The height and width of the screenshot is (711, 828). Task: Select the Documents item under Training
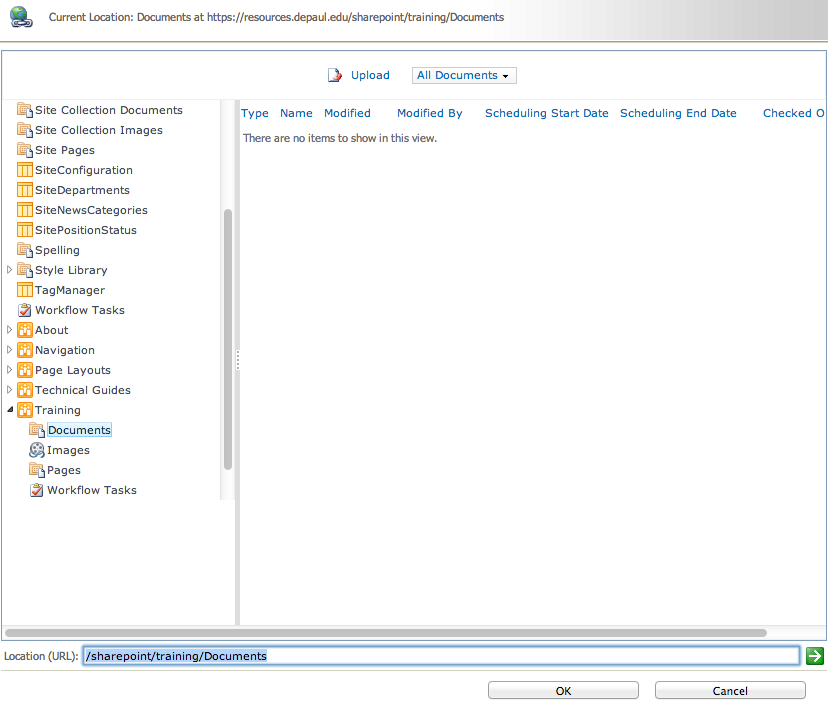pos(79,430)
